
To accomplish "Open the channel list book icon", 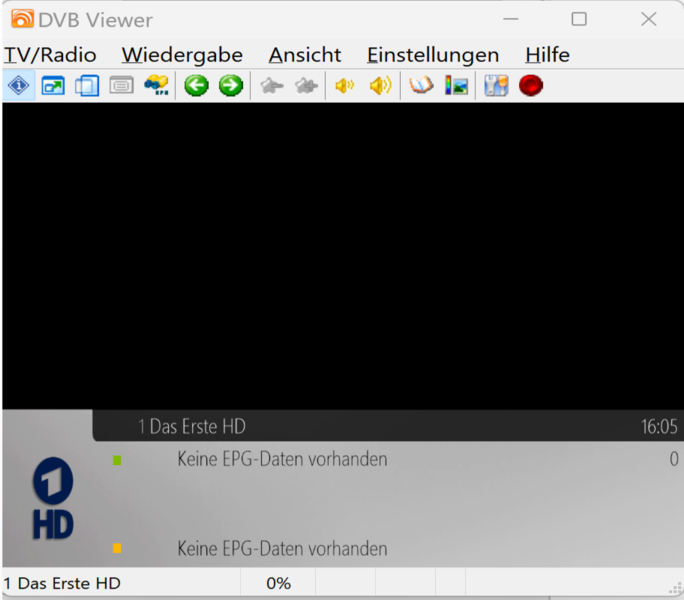I will pos(421,85).
